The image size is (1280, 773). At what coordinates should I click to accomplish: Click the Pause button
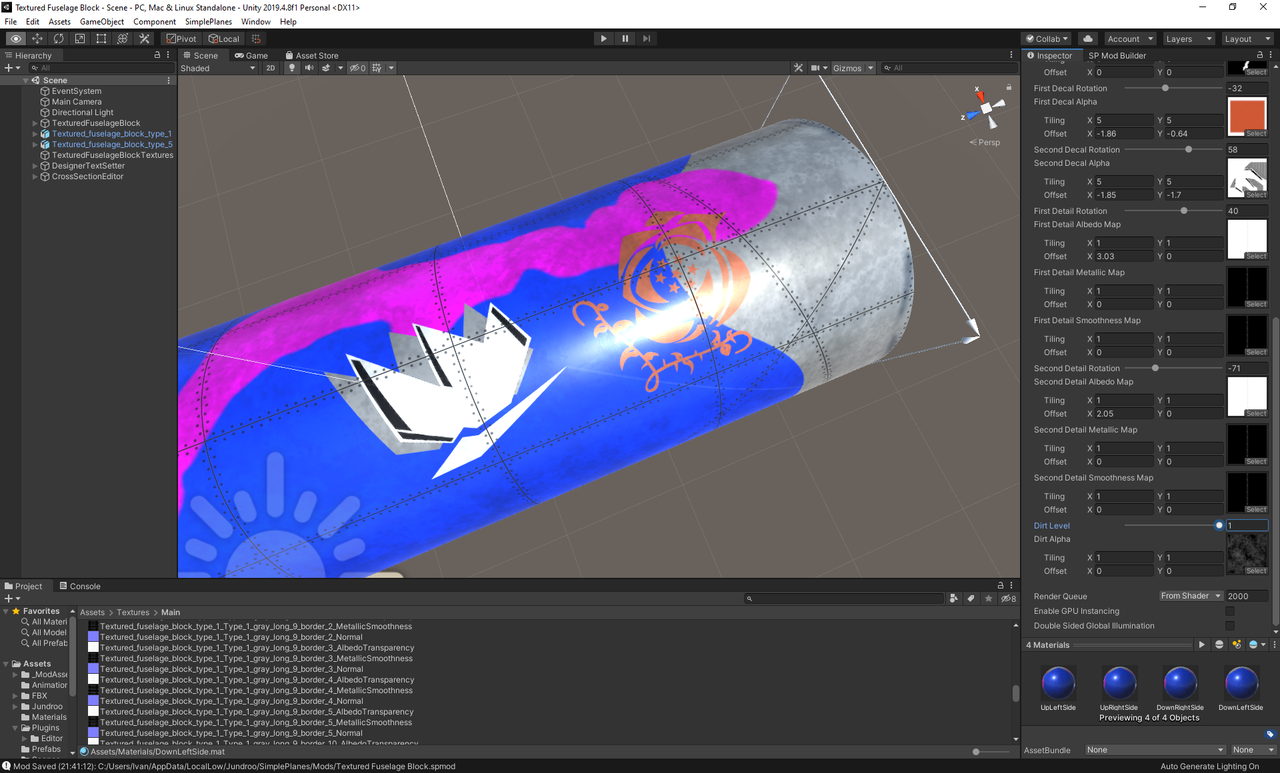point(625,39)
